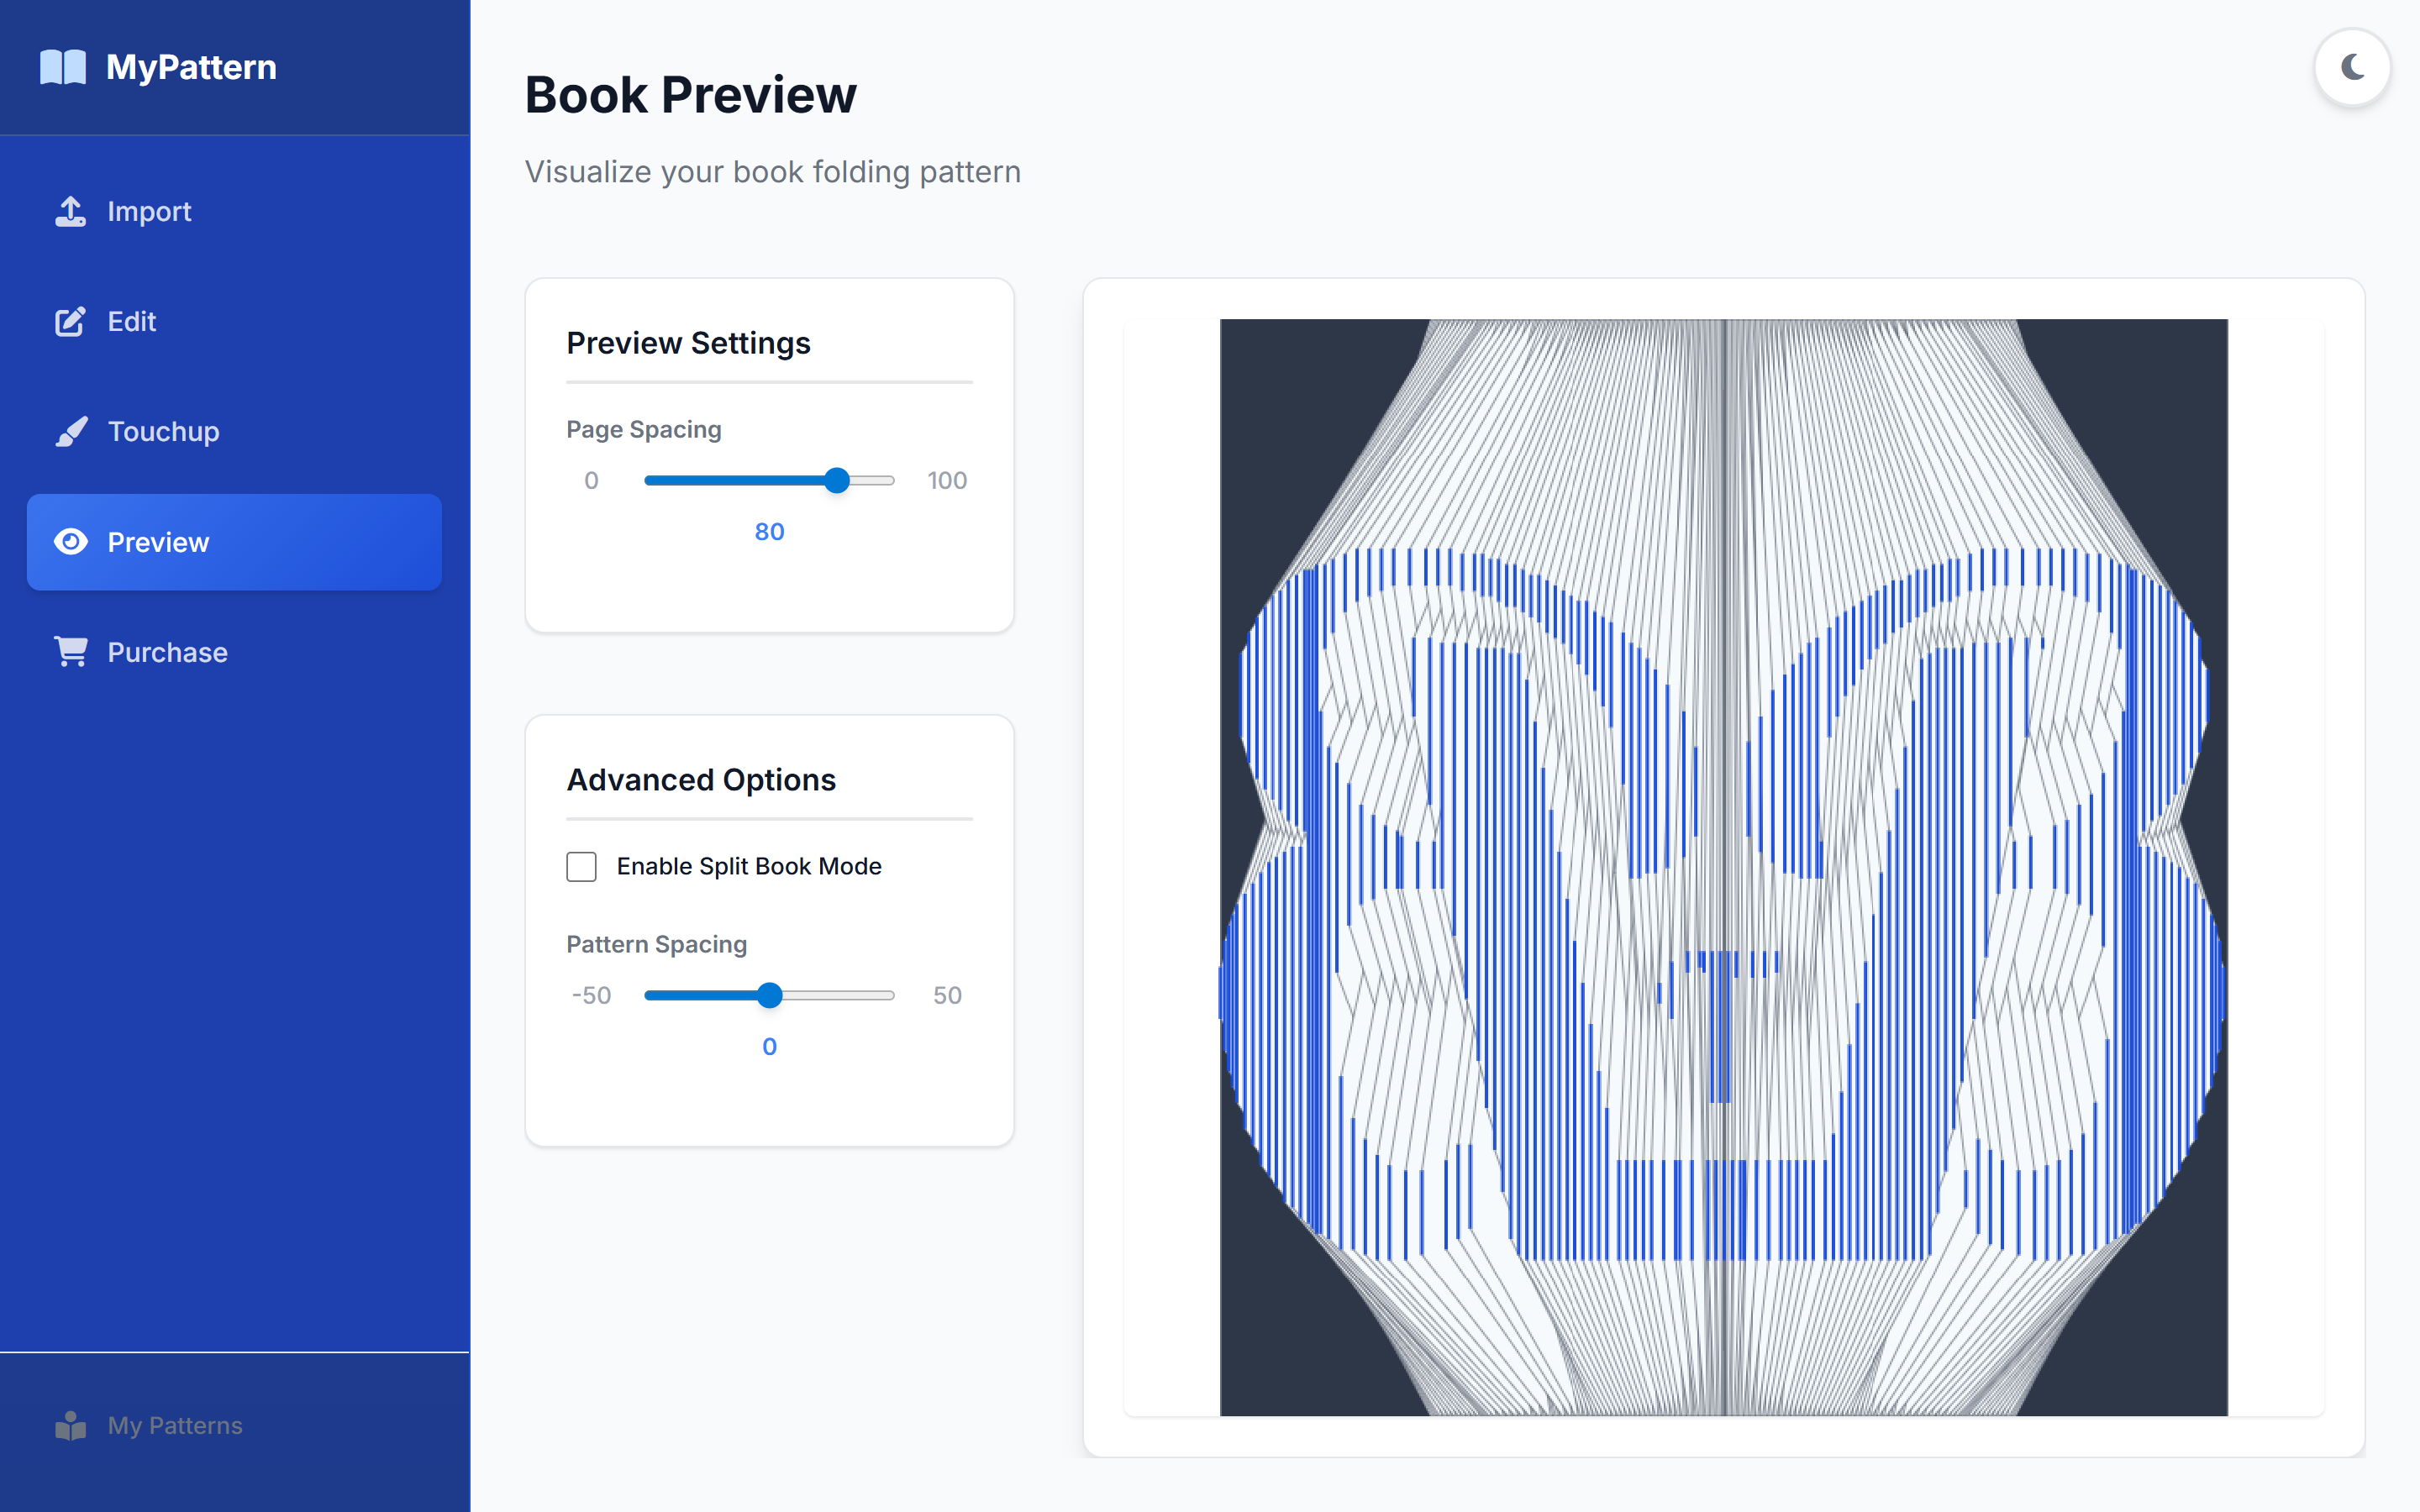
Task: Click the Edit pencil icon
Action: coord(70,321)
